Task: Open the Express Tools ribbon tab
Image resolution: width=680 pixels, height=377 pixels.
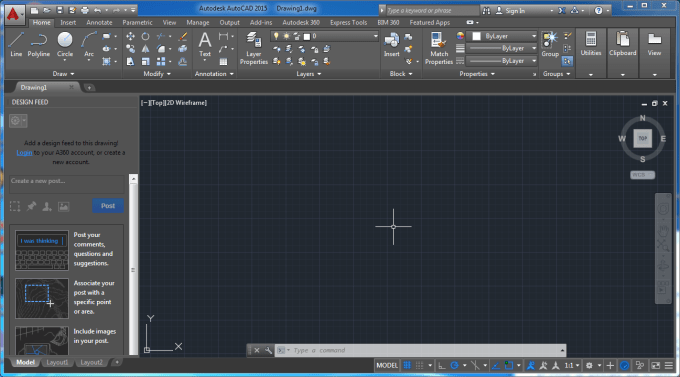Action: (348, 23)
